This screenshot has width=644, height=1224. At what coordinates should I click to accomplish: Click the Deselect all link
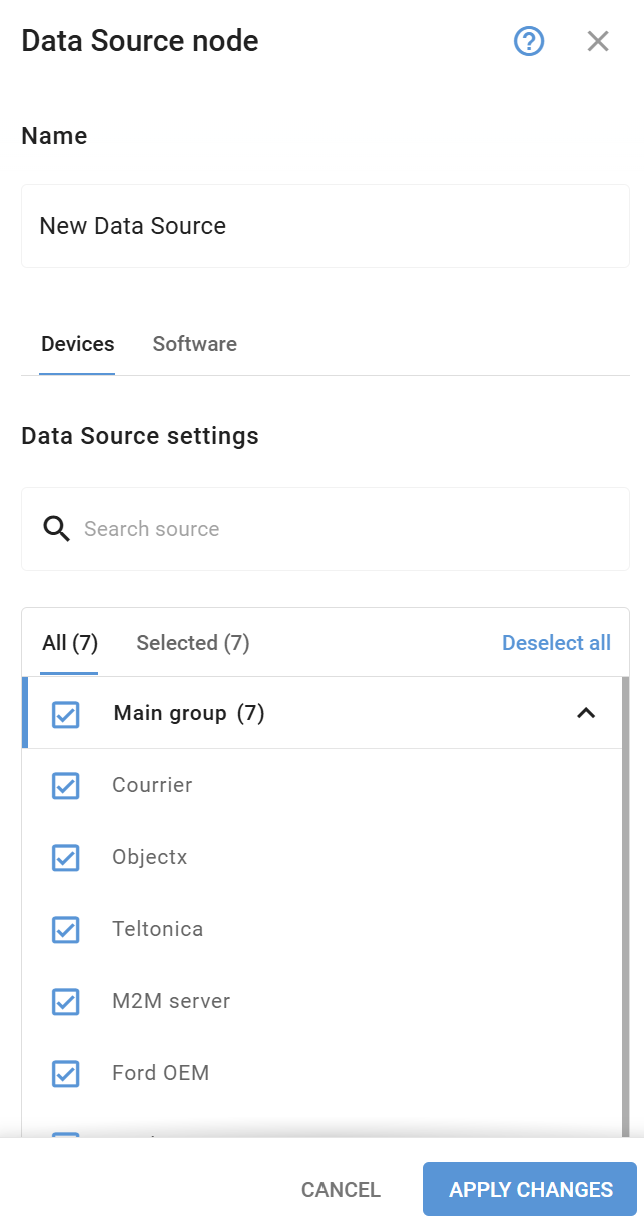coord(556,643)
